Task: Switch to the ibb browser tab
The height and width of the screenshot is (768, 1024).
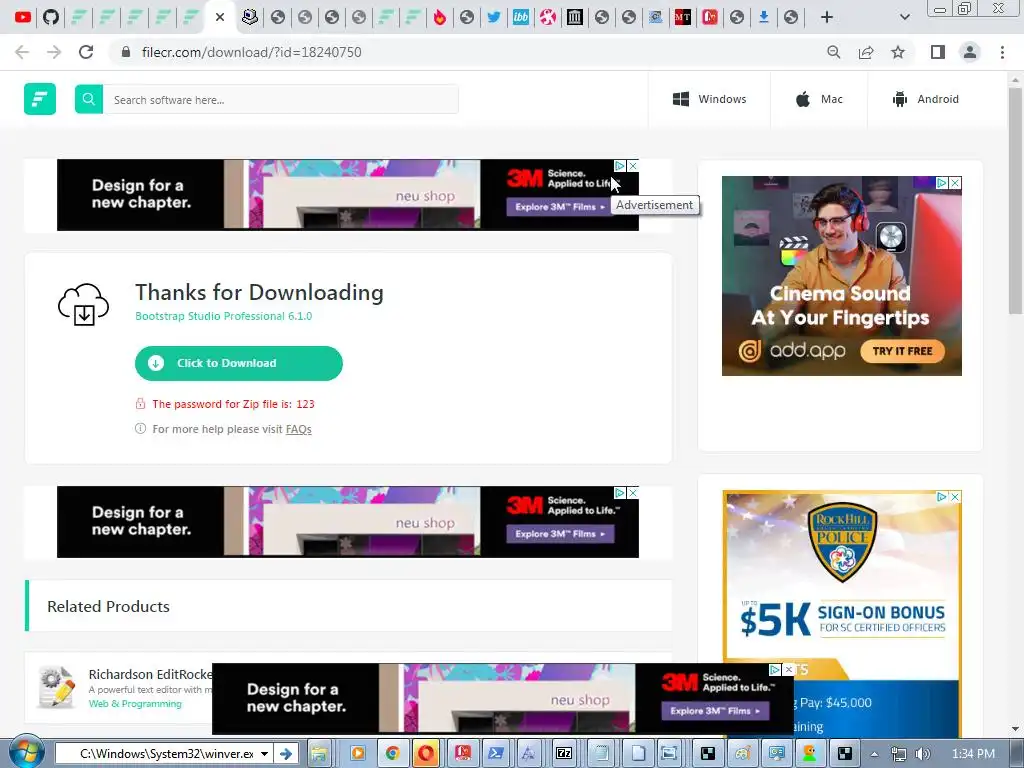Action: tap(521, 17)
